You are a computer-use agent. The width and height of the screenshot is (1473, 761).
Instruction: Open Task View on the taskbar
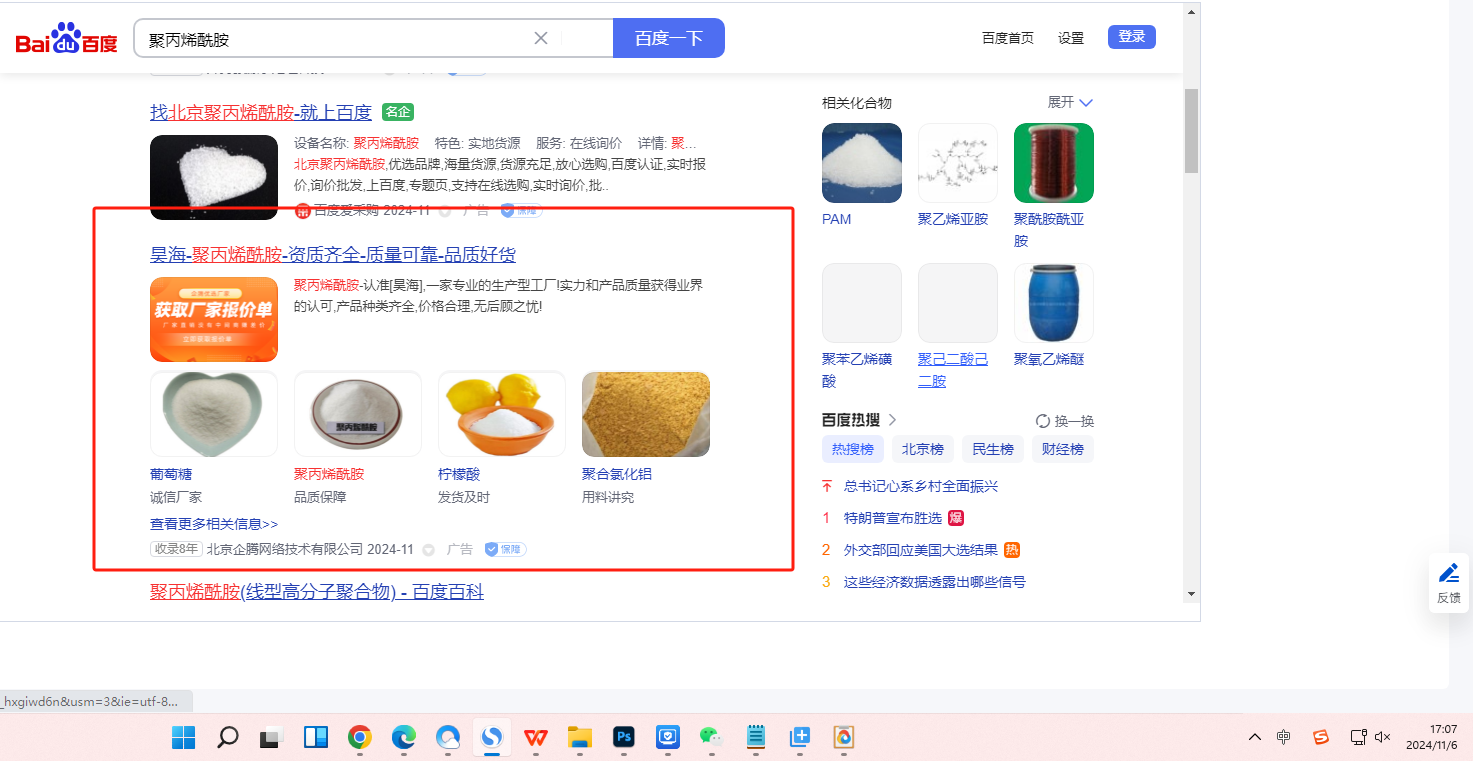click(271, 738)
